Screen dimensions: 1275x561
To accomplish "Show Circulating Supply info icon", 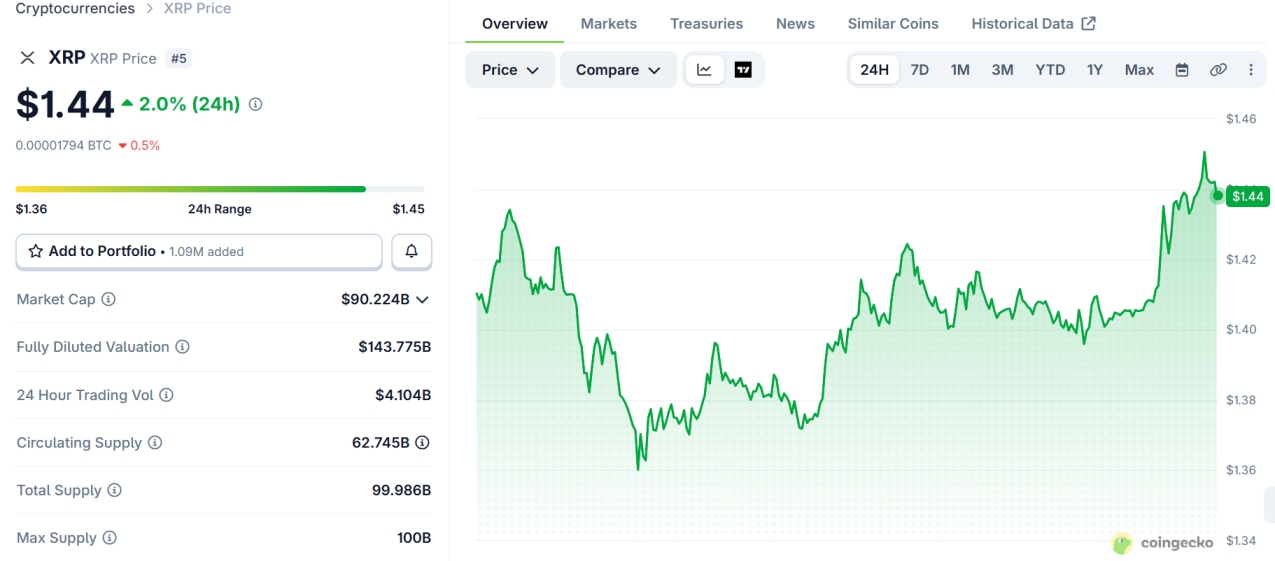I will [155, 442].
